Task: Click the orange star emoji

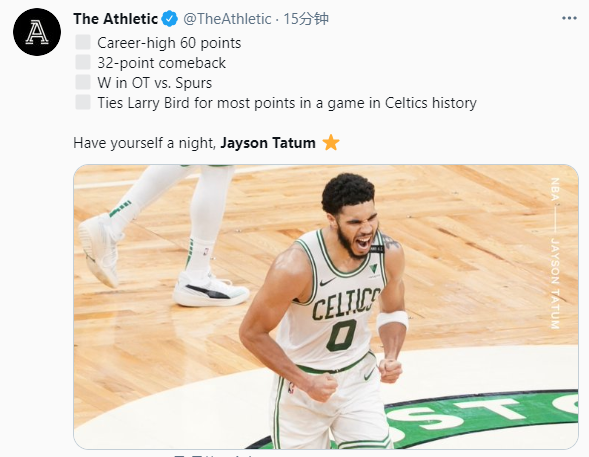Action: point(331,143)
